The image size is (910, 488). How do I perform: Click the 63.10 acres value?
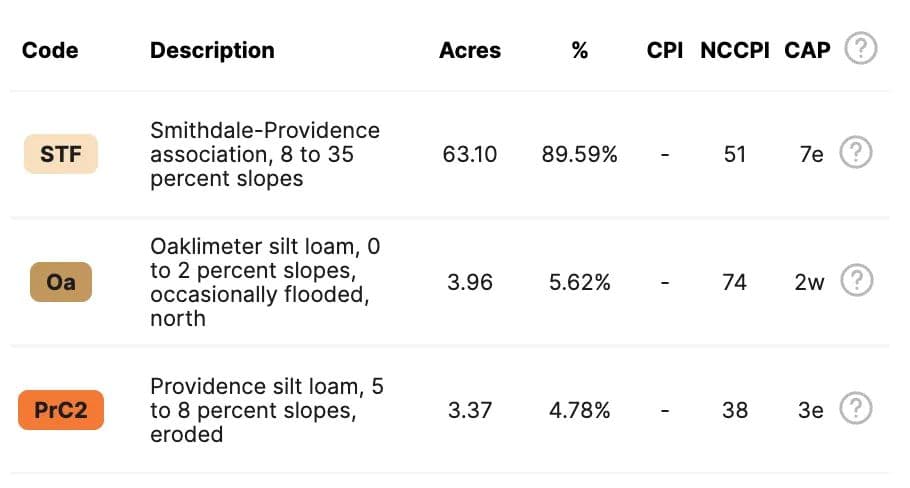click(470, 155)
